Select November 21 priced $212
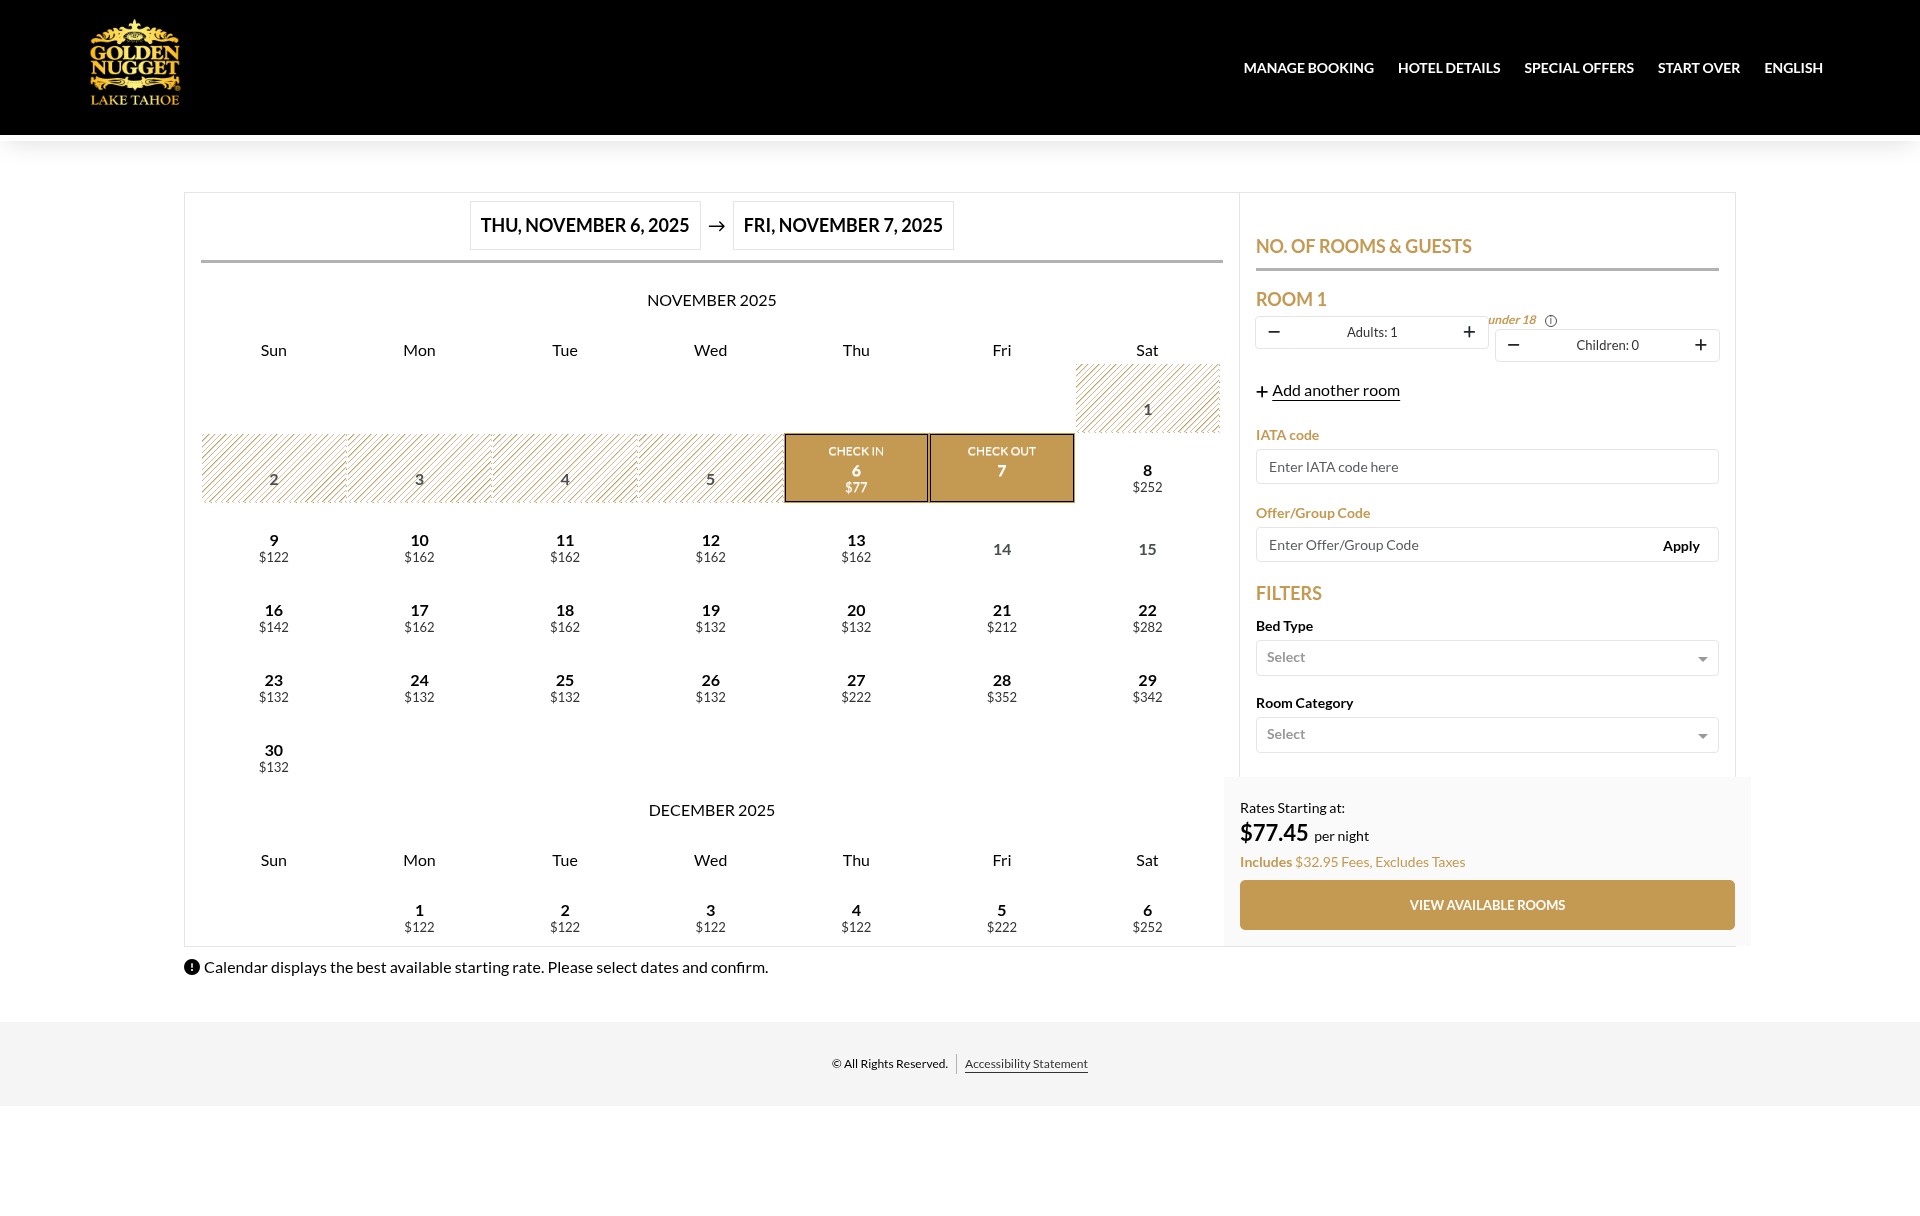 [x=1002, y=618]
